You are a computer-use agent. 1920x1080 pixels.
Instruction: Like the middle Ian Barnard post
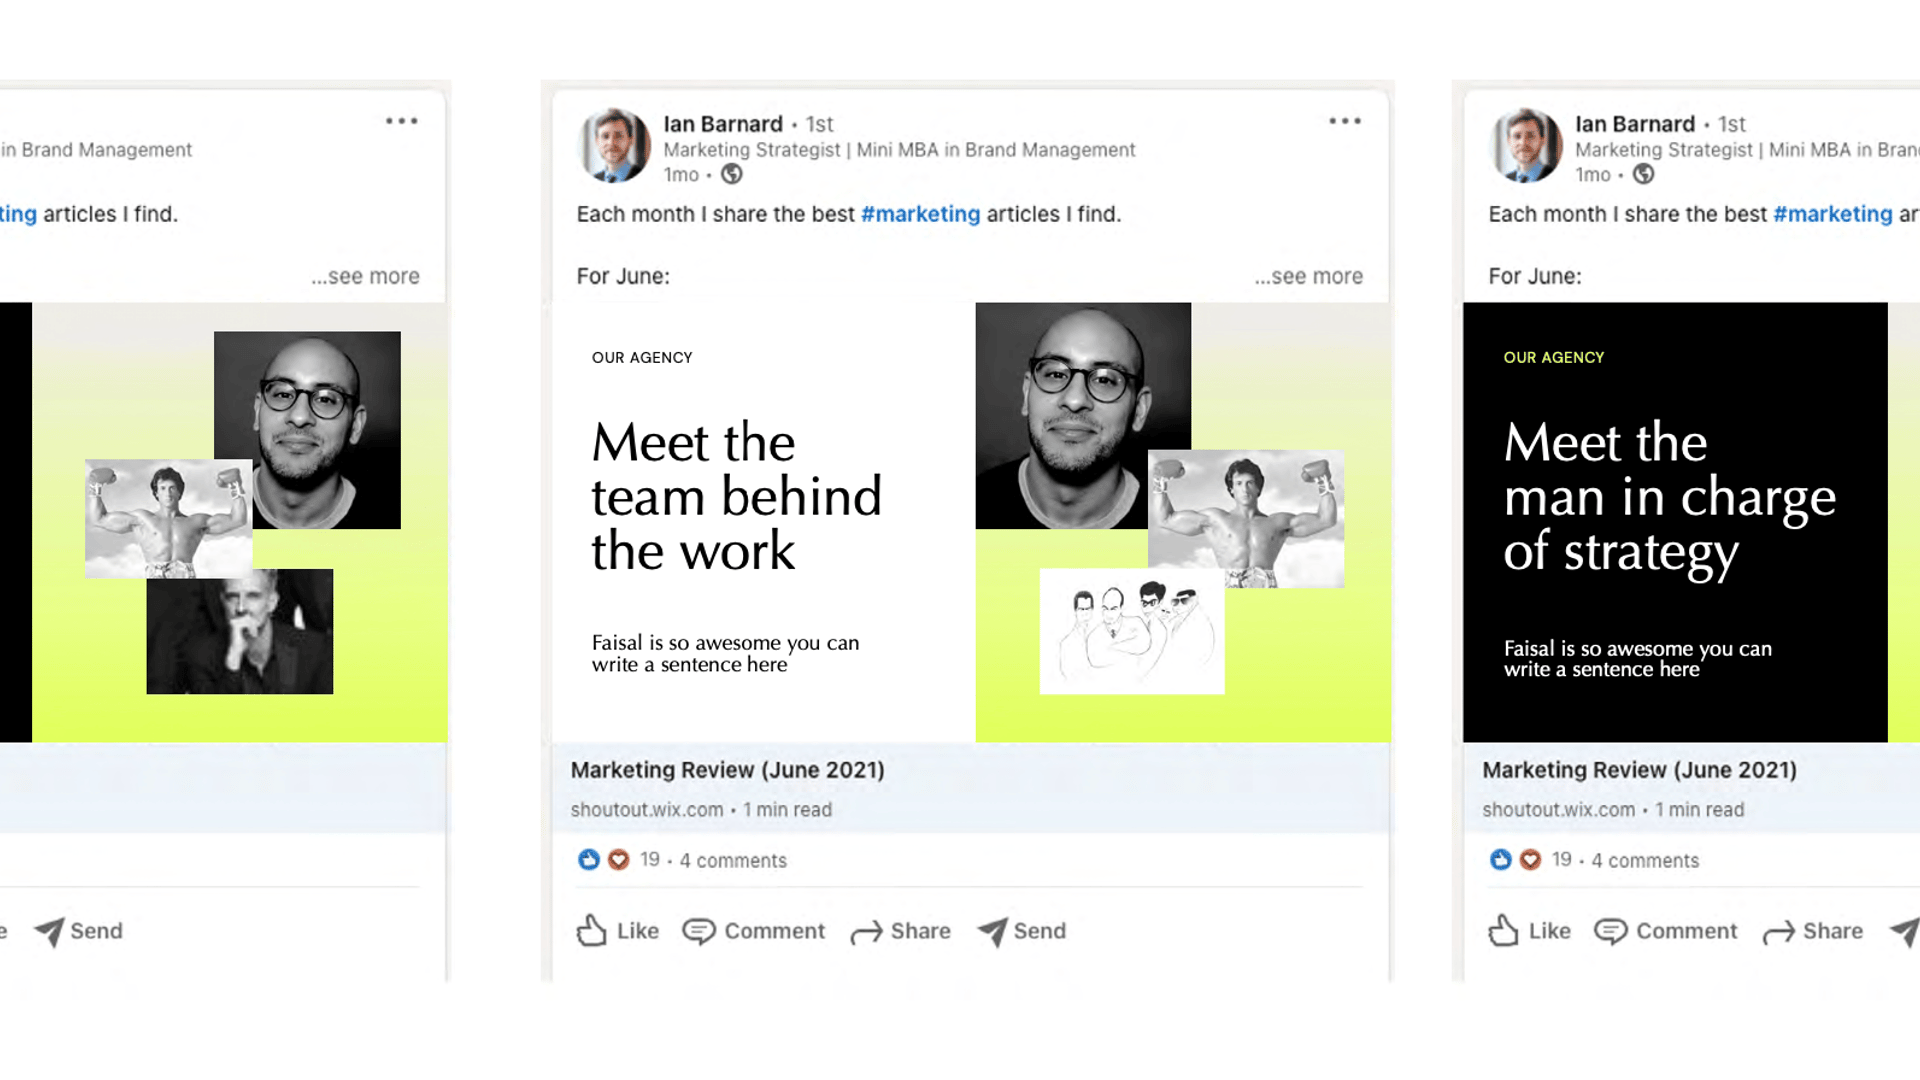pyautogui.click(x=617, y=931)
